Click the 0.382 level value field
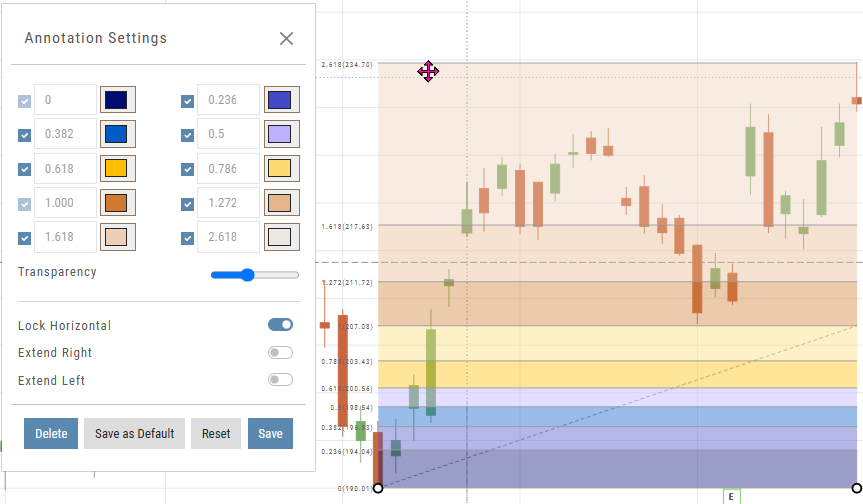 (65, 134)
